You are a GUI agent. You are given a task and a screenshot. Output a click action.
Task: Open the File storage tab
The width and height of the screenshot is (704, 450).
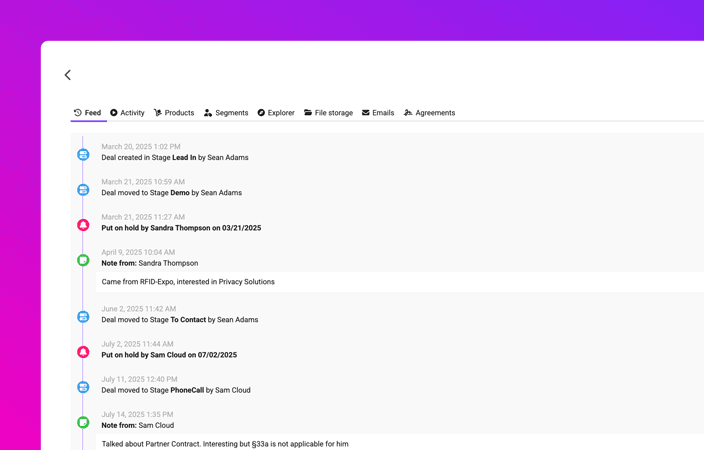328,113
